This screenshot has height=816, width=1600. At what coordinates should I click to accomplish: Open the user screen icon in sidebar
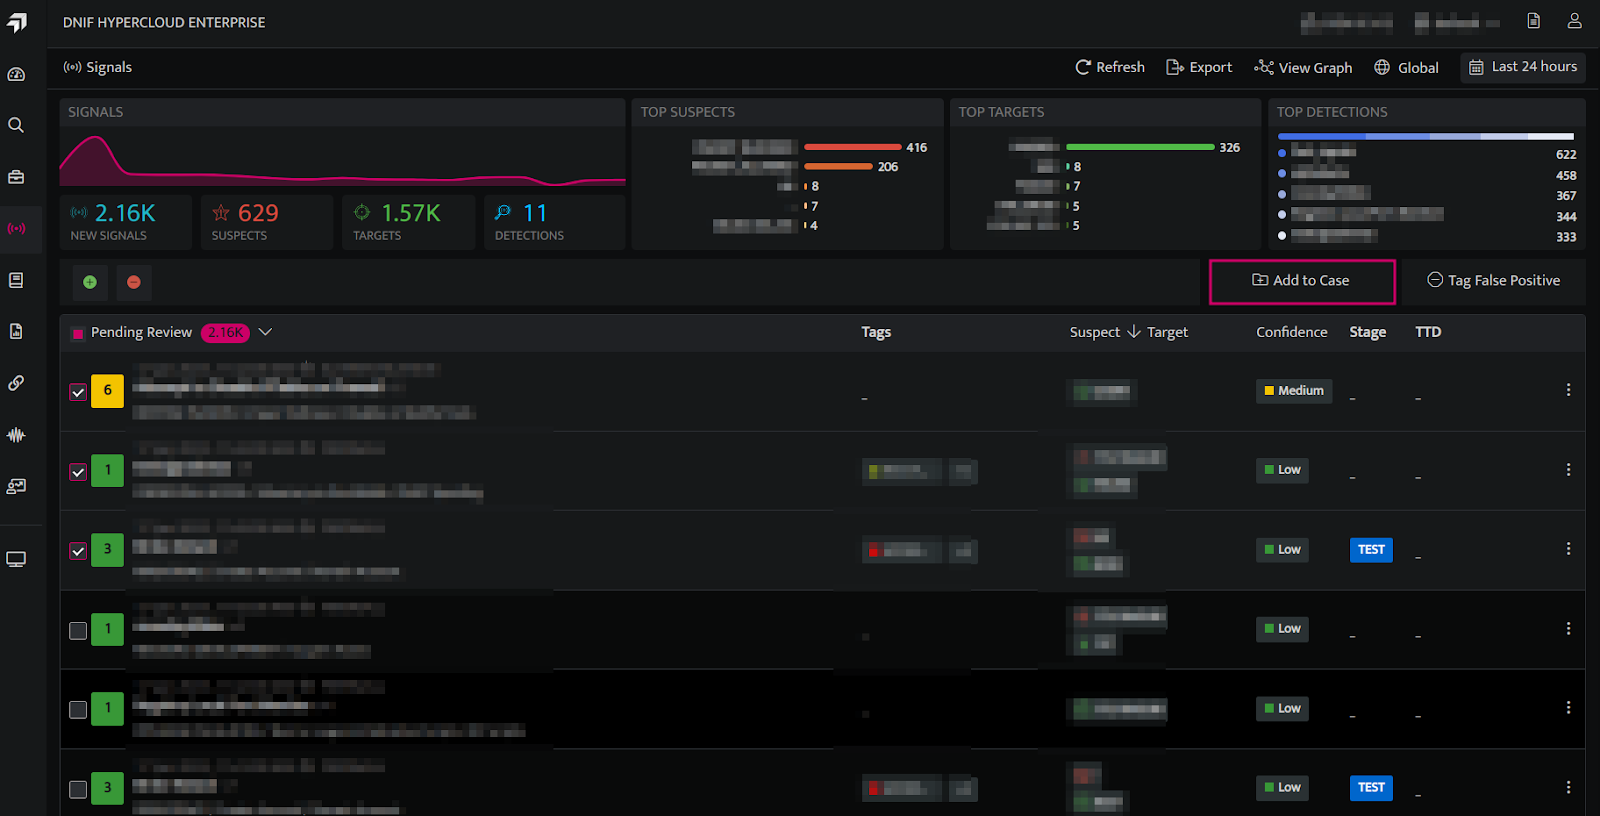click(x=16, y=486)
